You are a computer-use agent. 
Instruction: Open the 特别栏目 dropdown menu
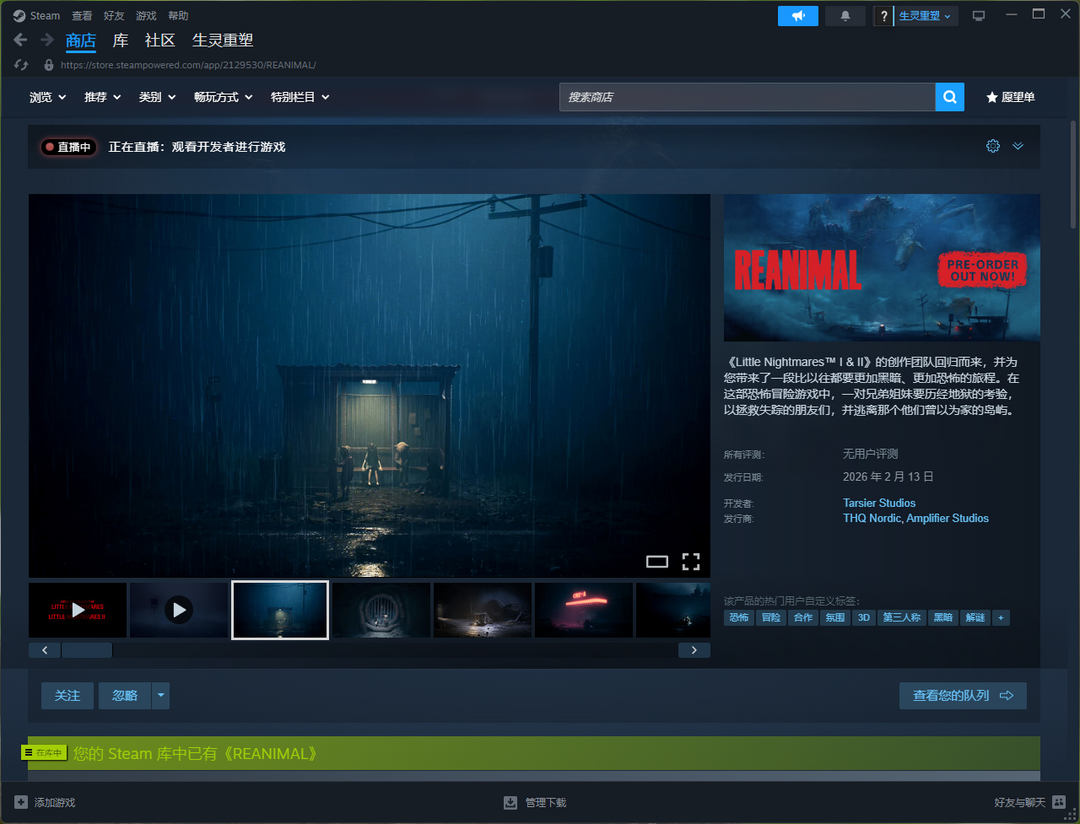300,97
